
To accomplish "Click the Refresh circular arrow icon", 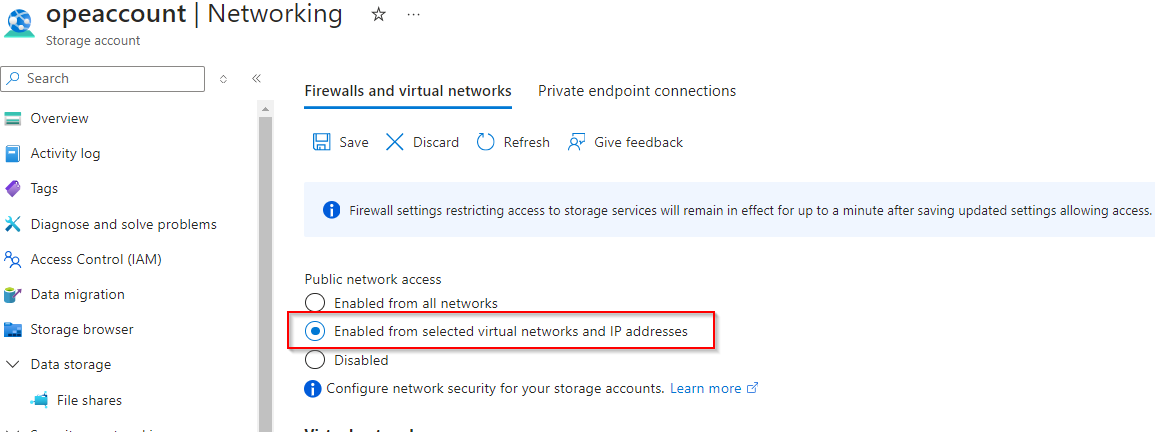I will click(x=486, y=142).
